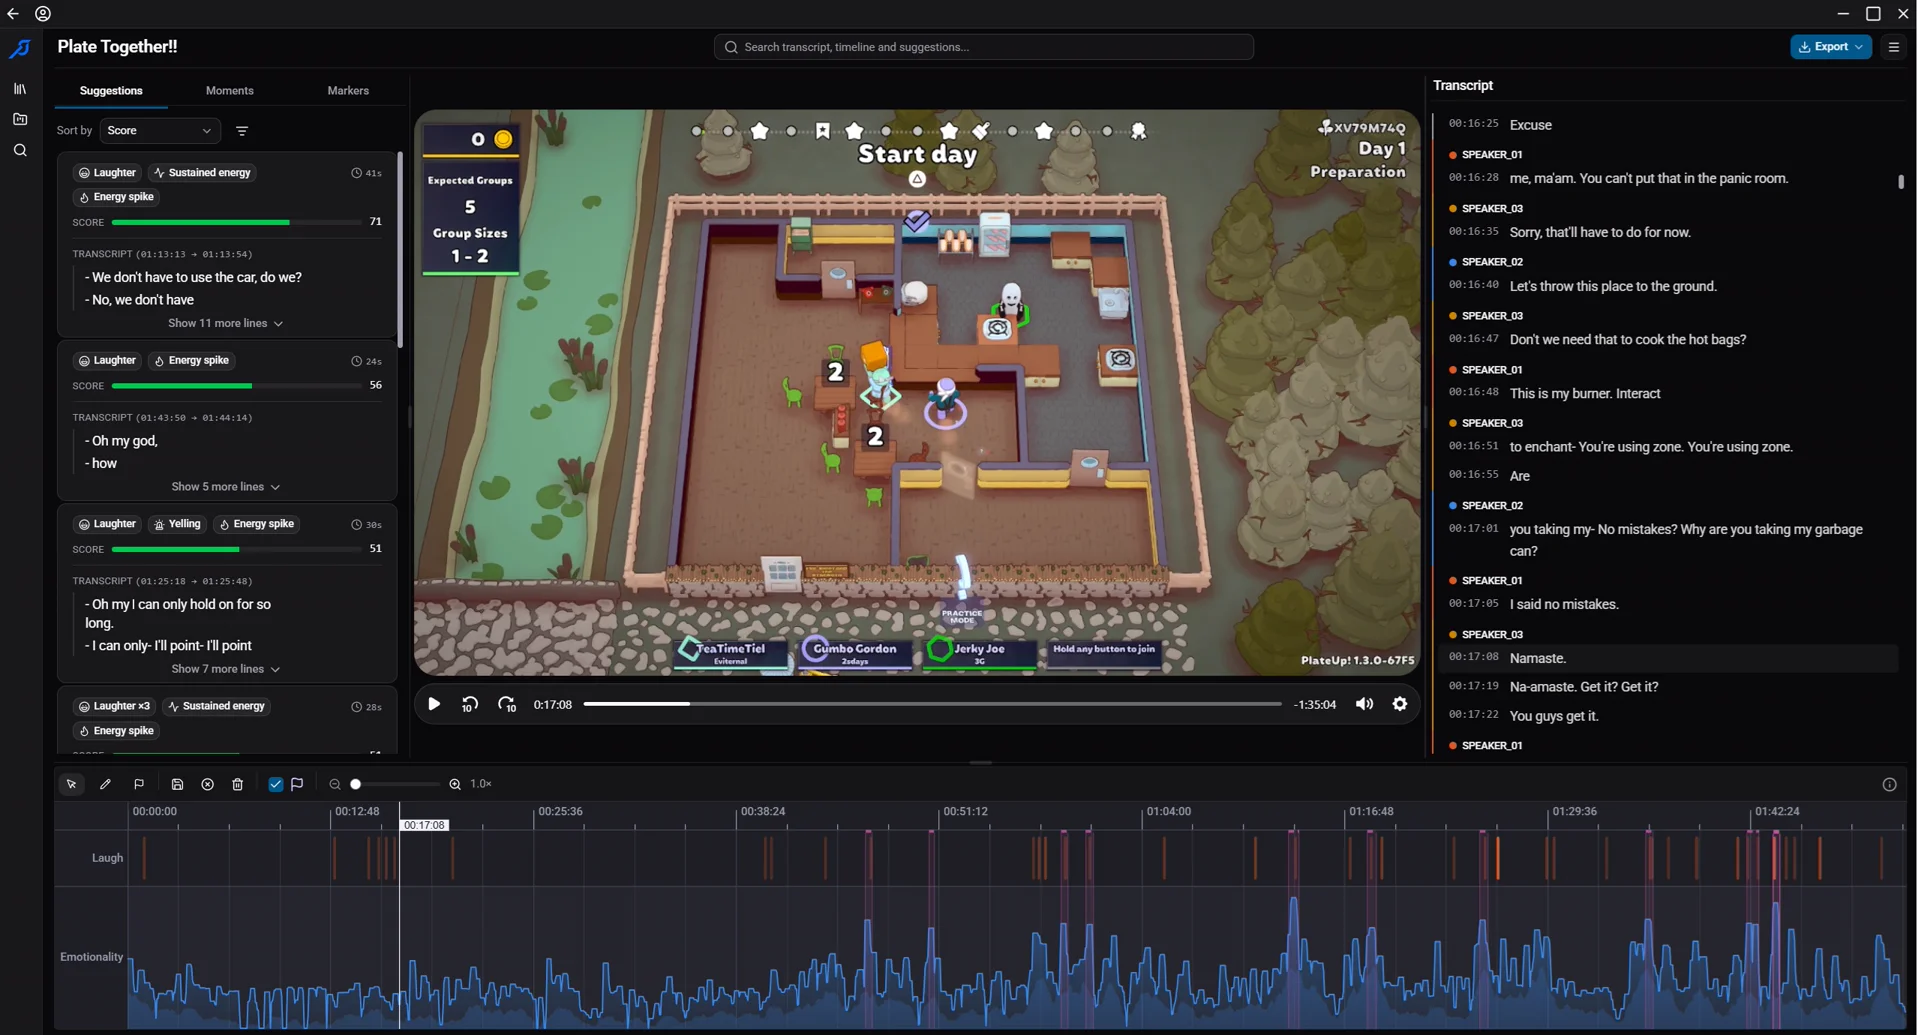Click the save icon in timeline toolbar
This screenshot has width=1918, height=1035.
(x=177, y=785)
